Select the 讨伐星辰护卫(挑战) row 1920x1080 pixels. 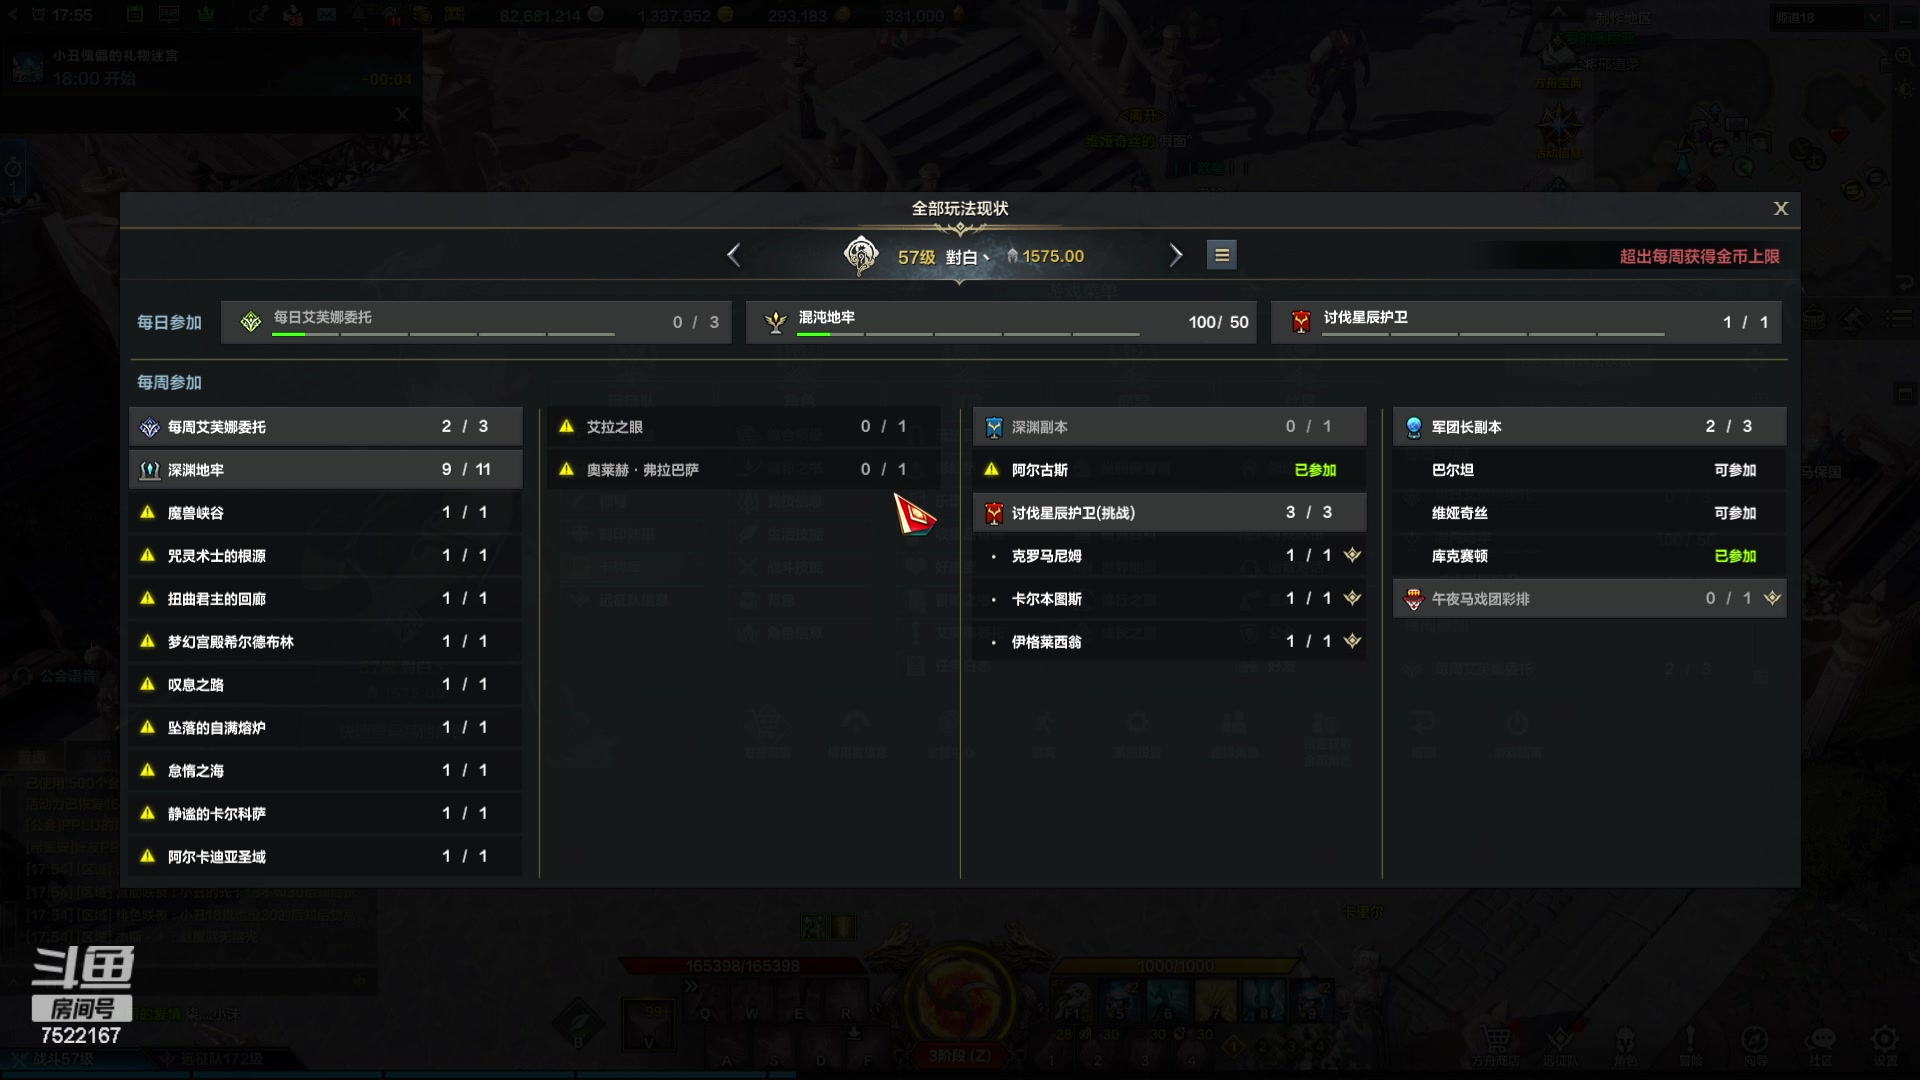tap(1170, 512)
